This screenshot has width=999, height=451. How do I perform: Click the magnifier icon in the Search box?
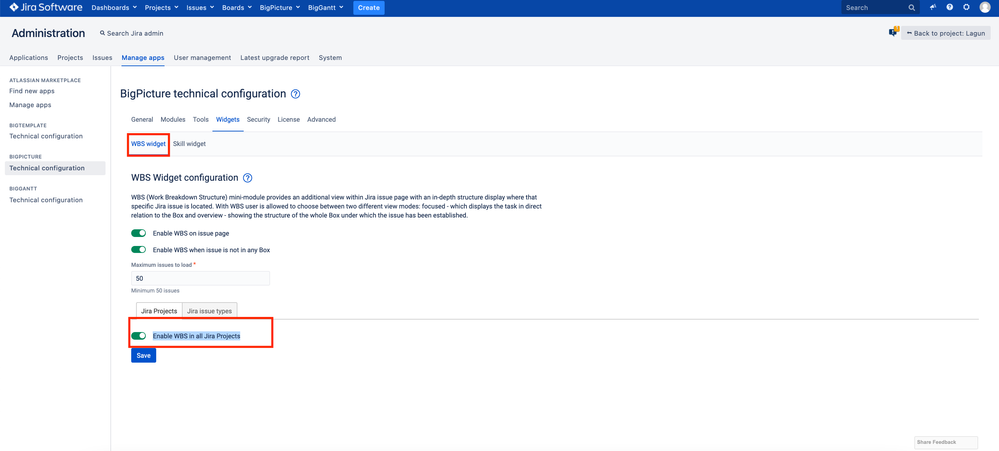[x=912, y=8]
